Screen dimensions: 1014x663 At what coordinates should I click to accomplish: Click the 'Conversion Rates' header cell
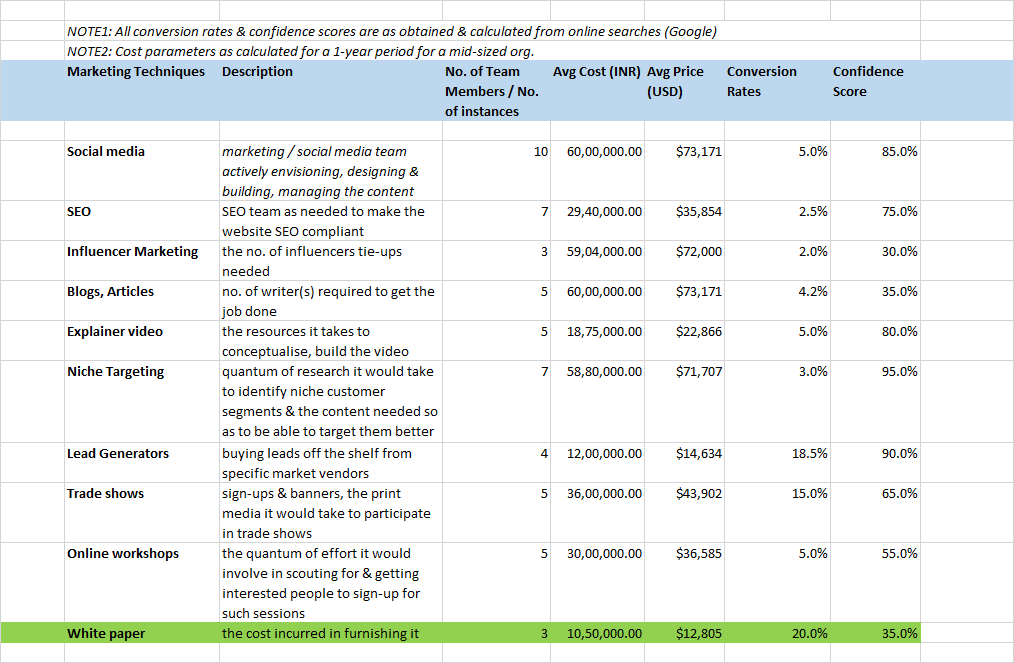click(761, 81)
